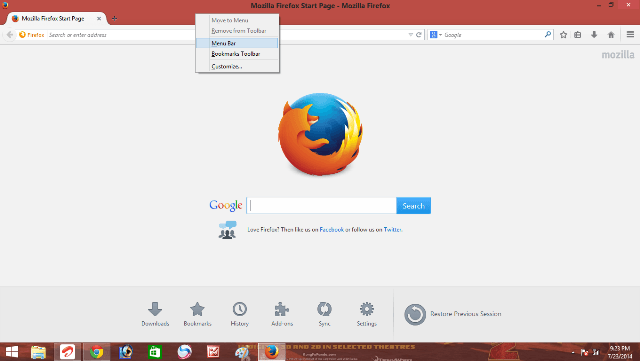The image size is (640, 361).
Task: Click the back arrow navigation button
Action: tap(10, 35)
